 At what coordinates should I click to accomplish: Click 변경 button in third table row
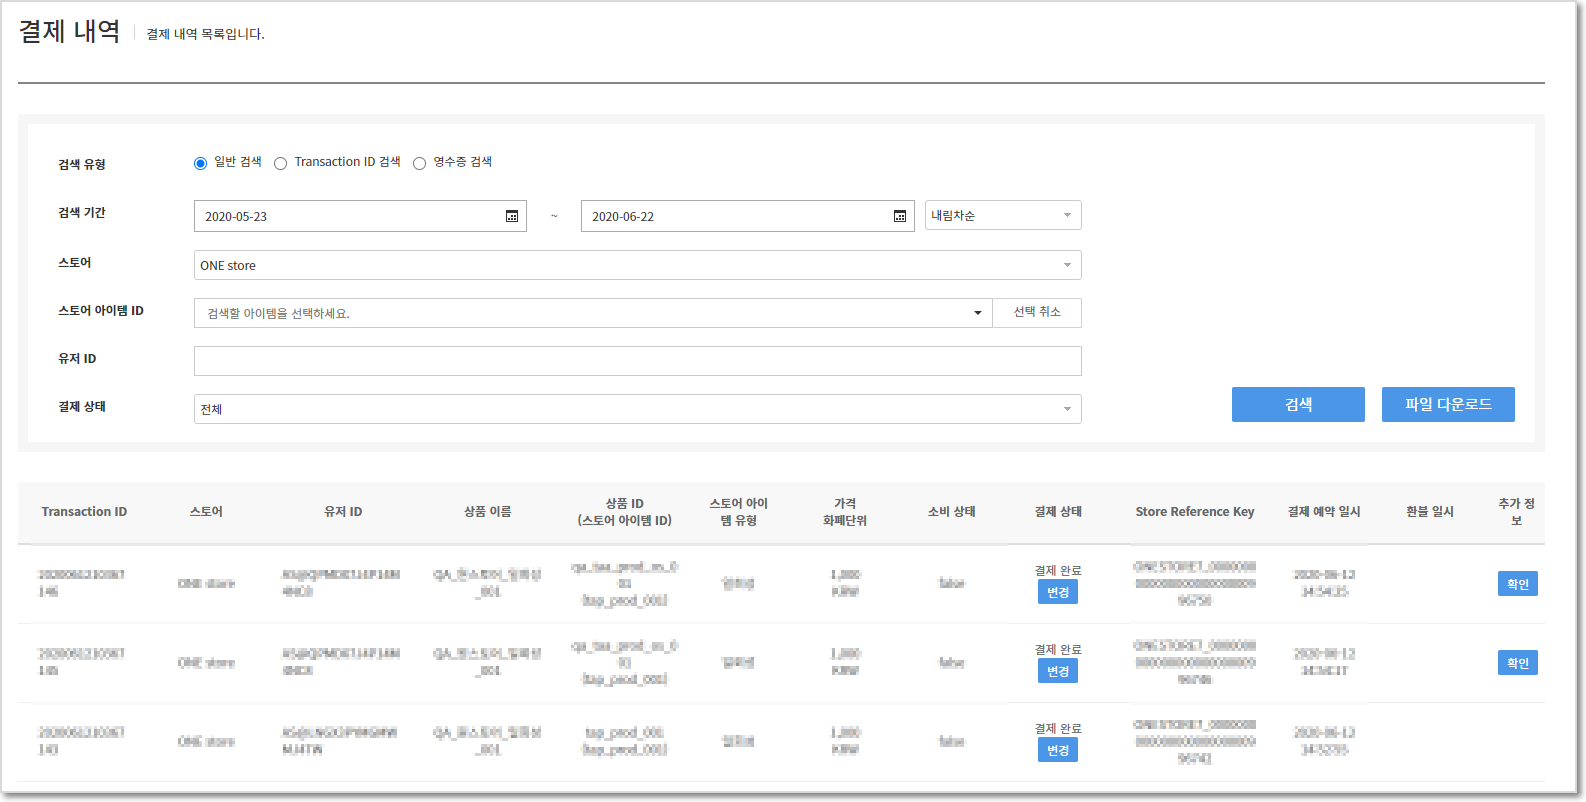pyautogui.click(x=1058, y=750)
